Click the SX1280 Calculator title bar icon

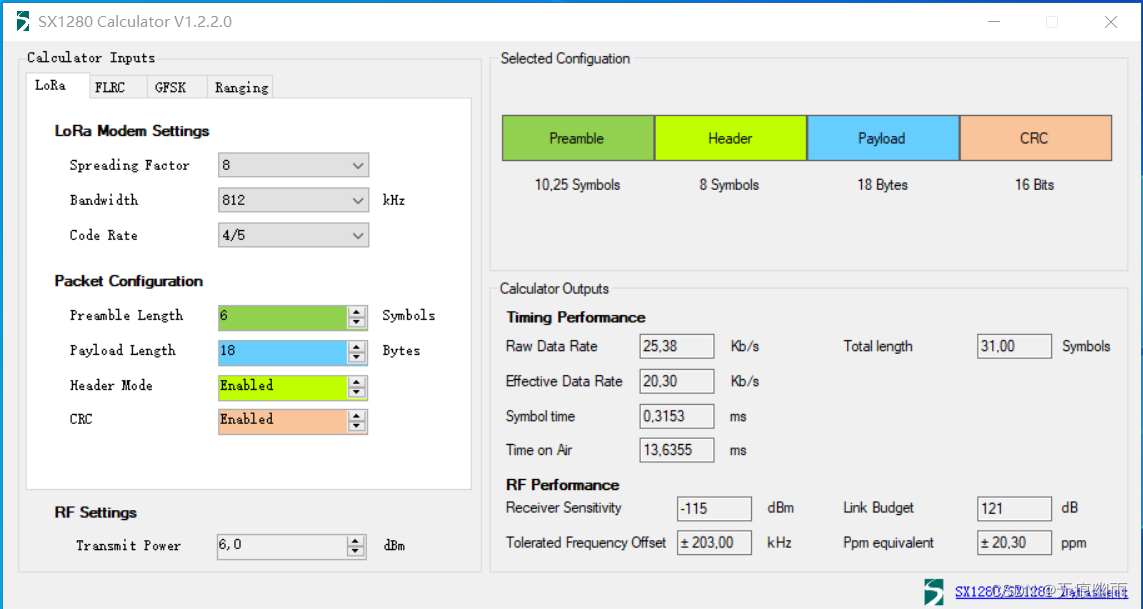pyautogui.click(x=23, y=22)
